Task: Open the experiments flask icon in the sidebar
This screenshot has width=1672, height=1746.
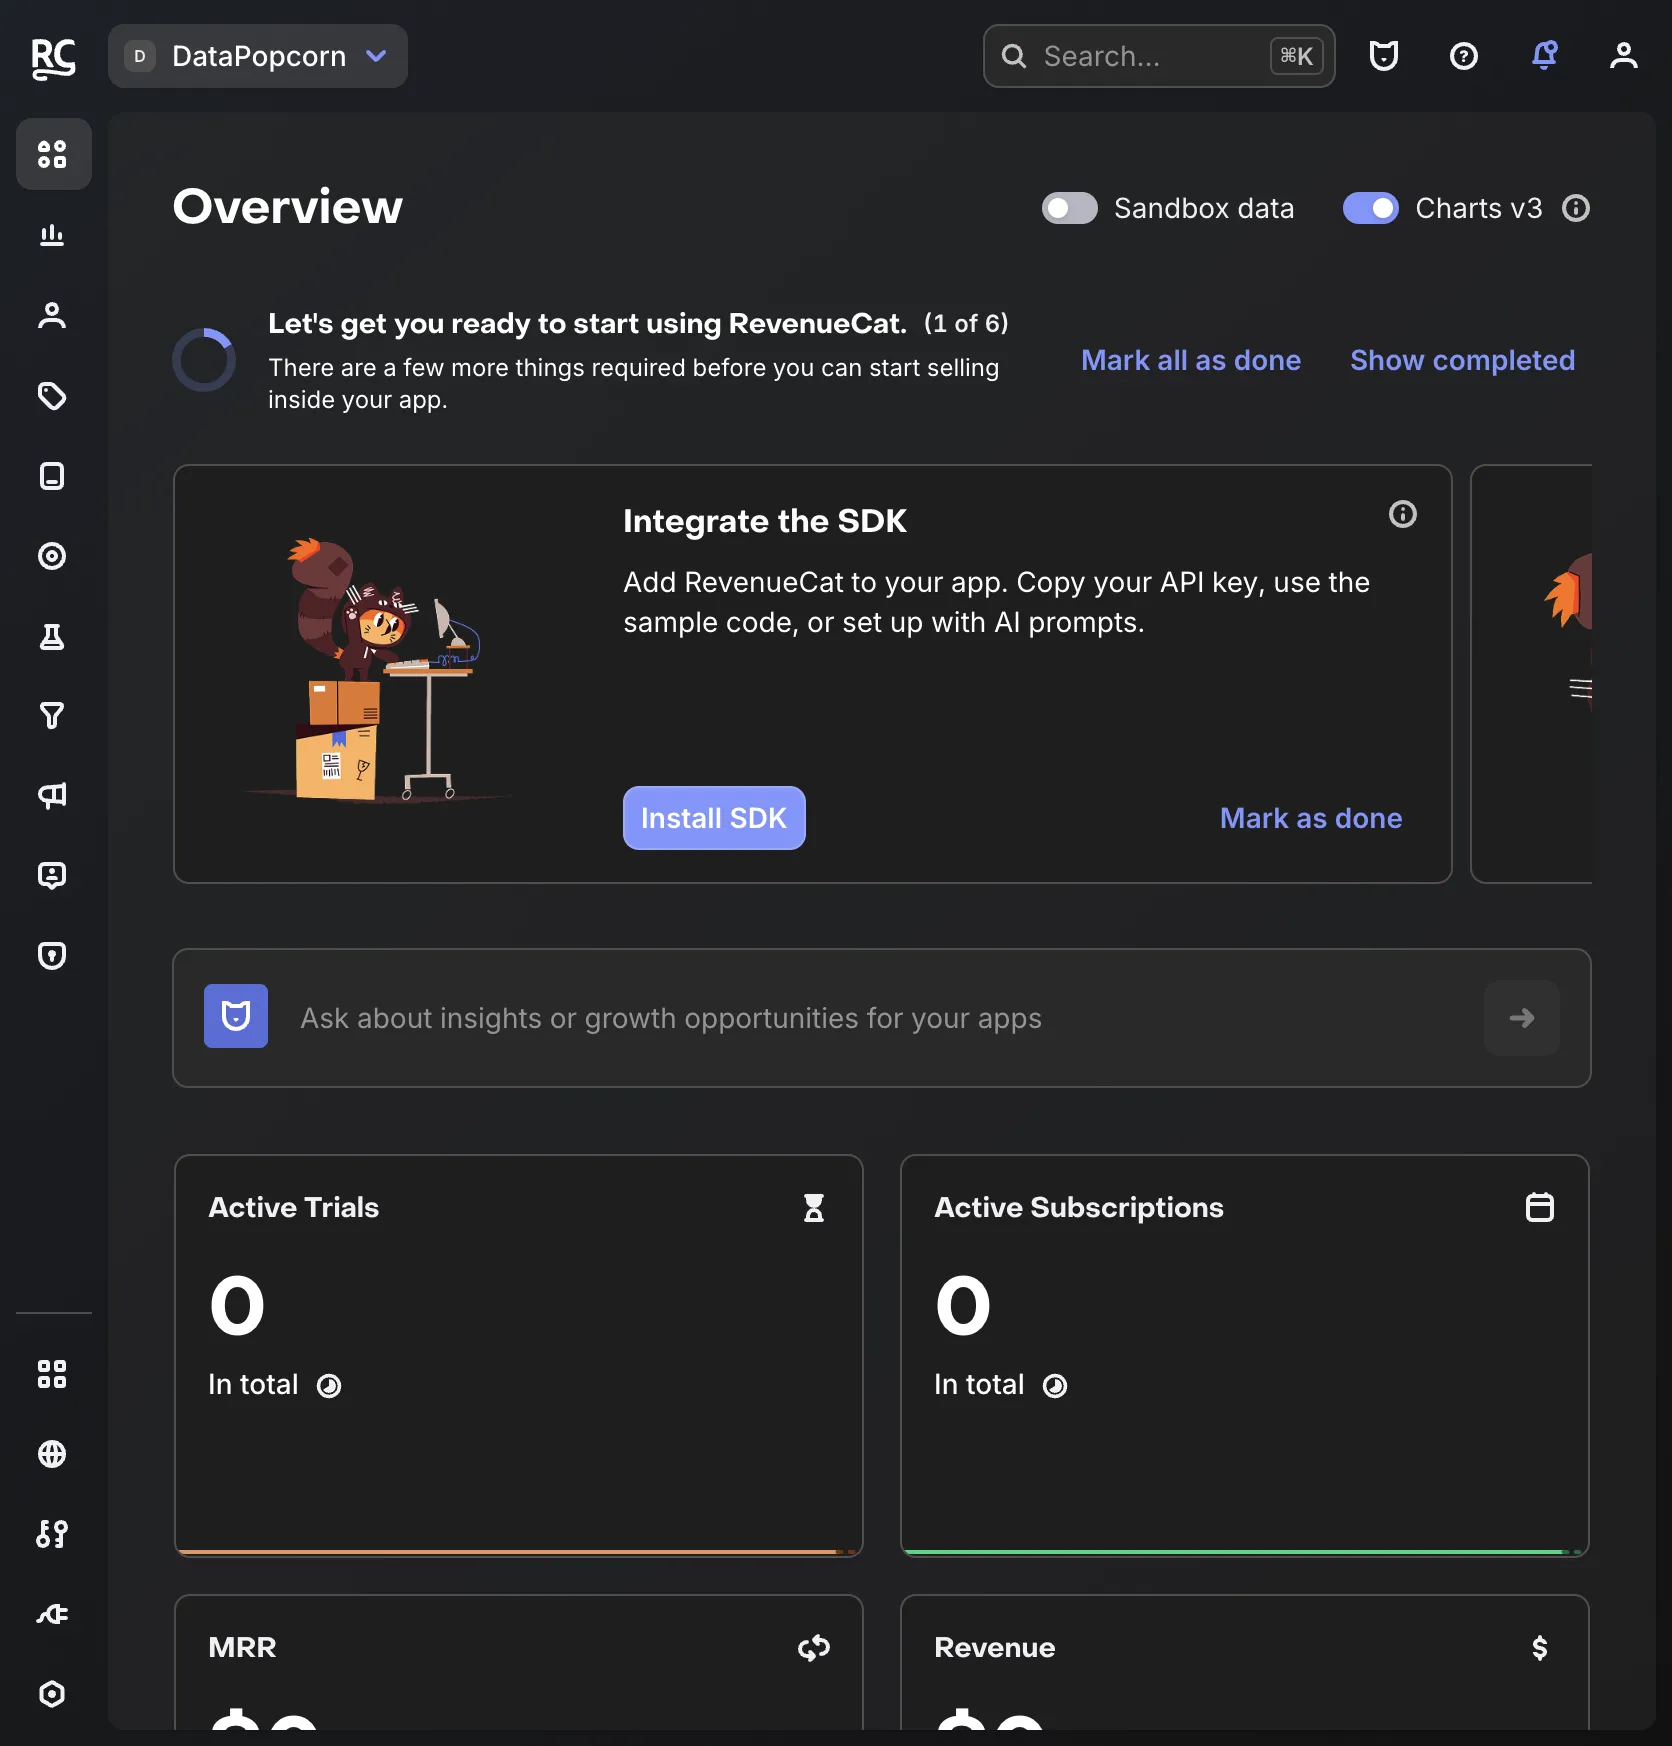Action: (52, 636)
